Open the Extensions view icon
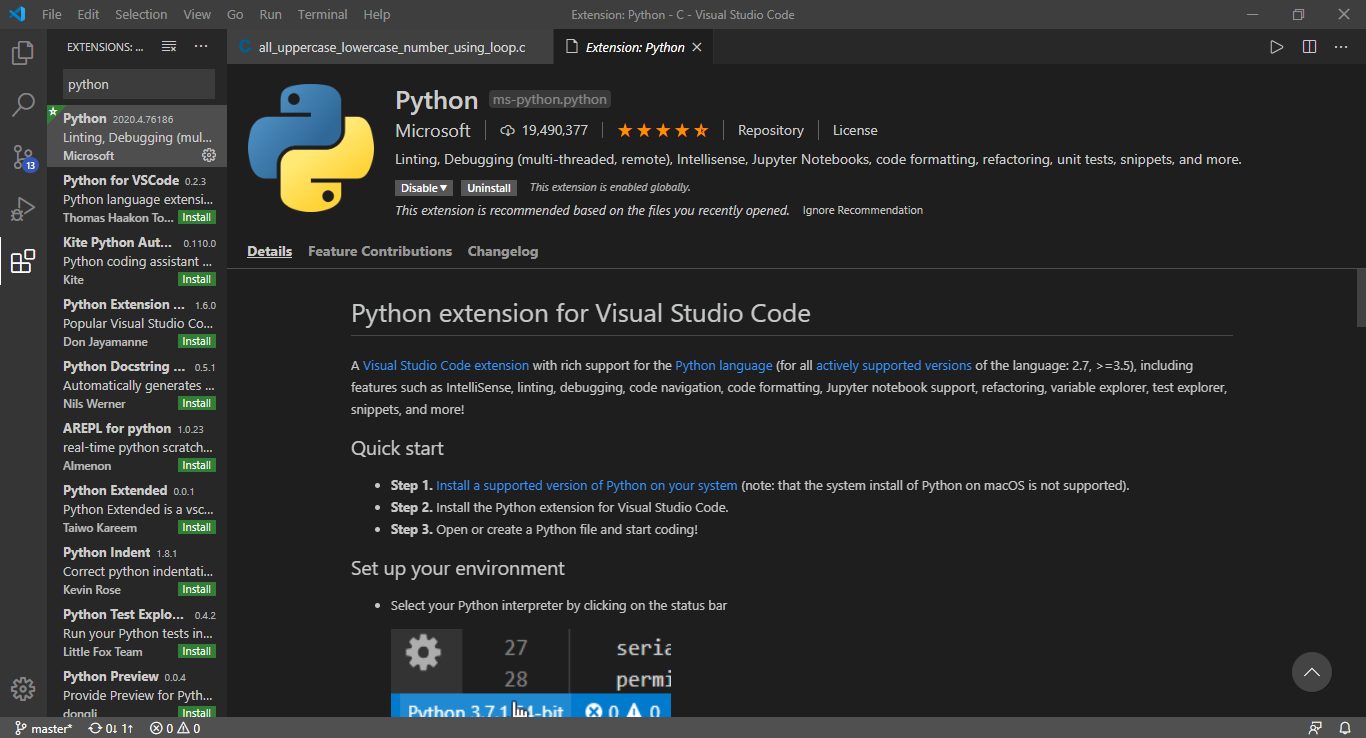This screenshot has width=1366, height=738. point(22,260)
